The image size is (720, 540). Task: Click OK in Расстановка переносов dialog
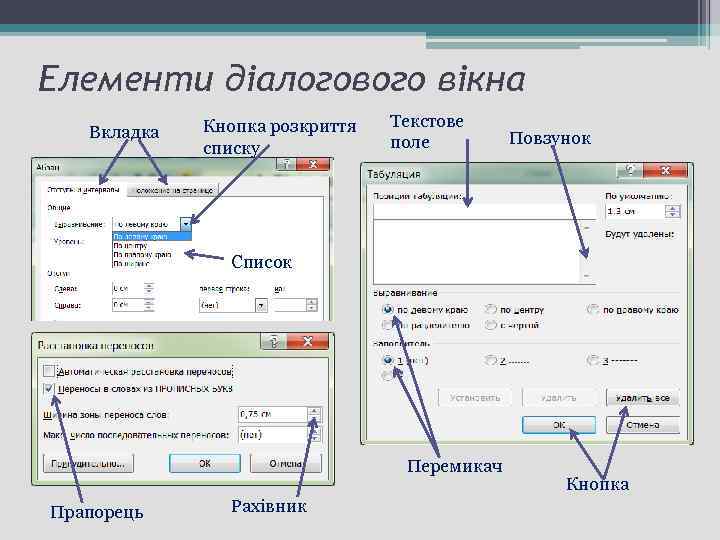pos(205,463)
